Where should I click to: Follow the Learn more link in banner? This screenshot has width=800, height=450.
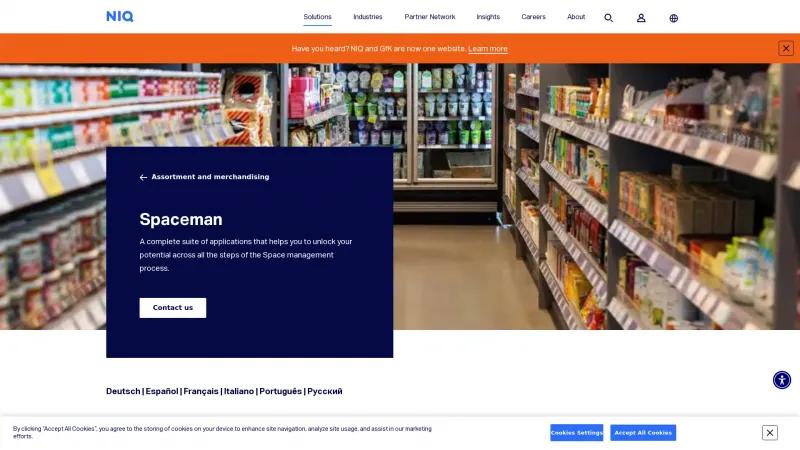click(x=488, y=49)
